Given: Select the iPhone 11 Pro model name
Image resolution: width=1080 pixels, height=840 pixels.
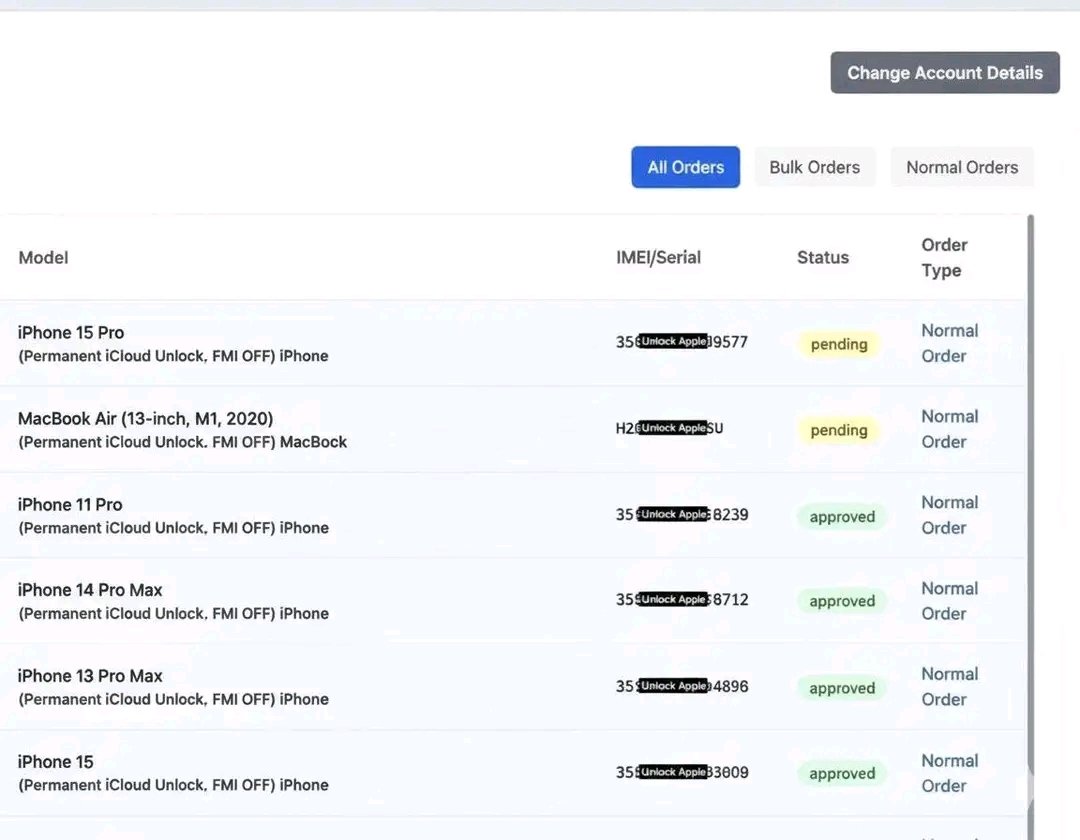Looking at the screenshot, I should coord(70,505).
